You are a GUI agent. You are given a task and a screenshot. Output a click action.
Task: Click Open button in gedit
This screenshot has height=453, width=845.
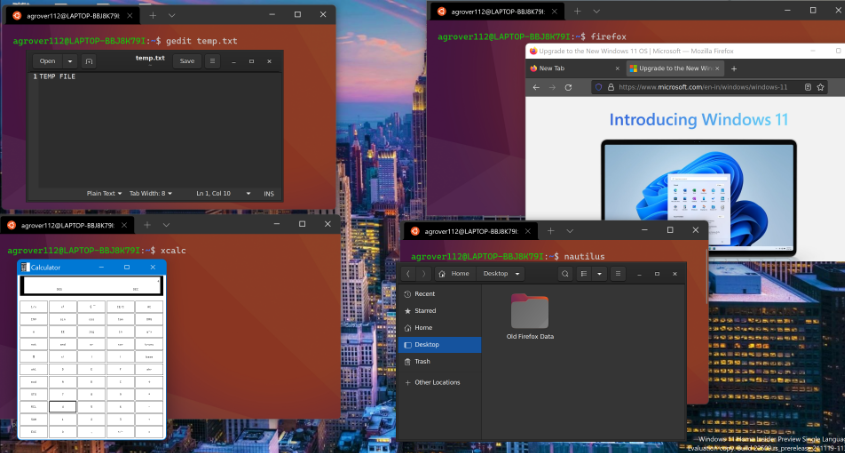47,61
